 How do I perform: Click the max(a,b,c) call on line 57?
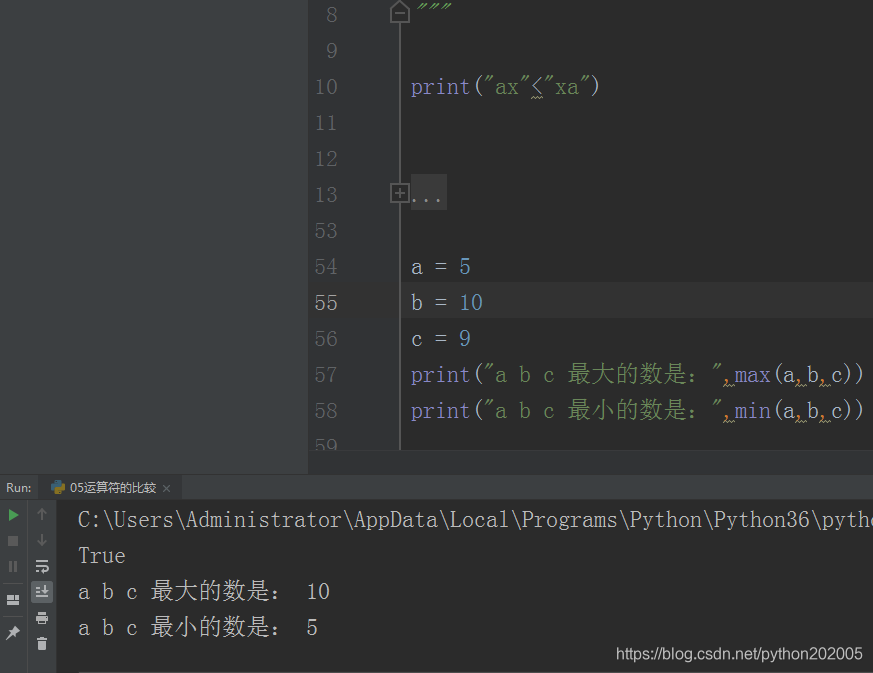(x=798, y=375)
